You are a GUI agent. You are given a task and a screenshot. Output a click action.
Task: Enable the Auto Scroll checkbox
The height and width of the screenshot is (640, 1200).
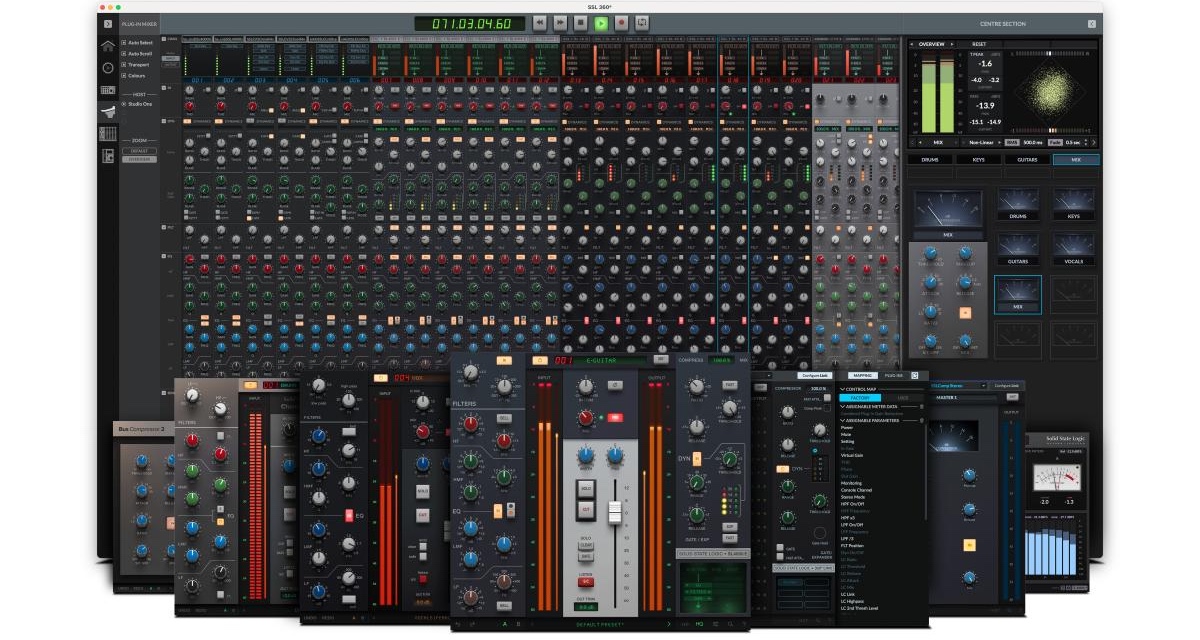pyautogui.click(x=124, y=54)
